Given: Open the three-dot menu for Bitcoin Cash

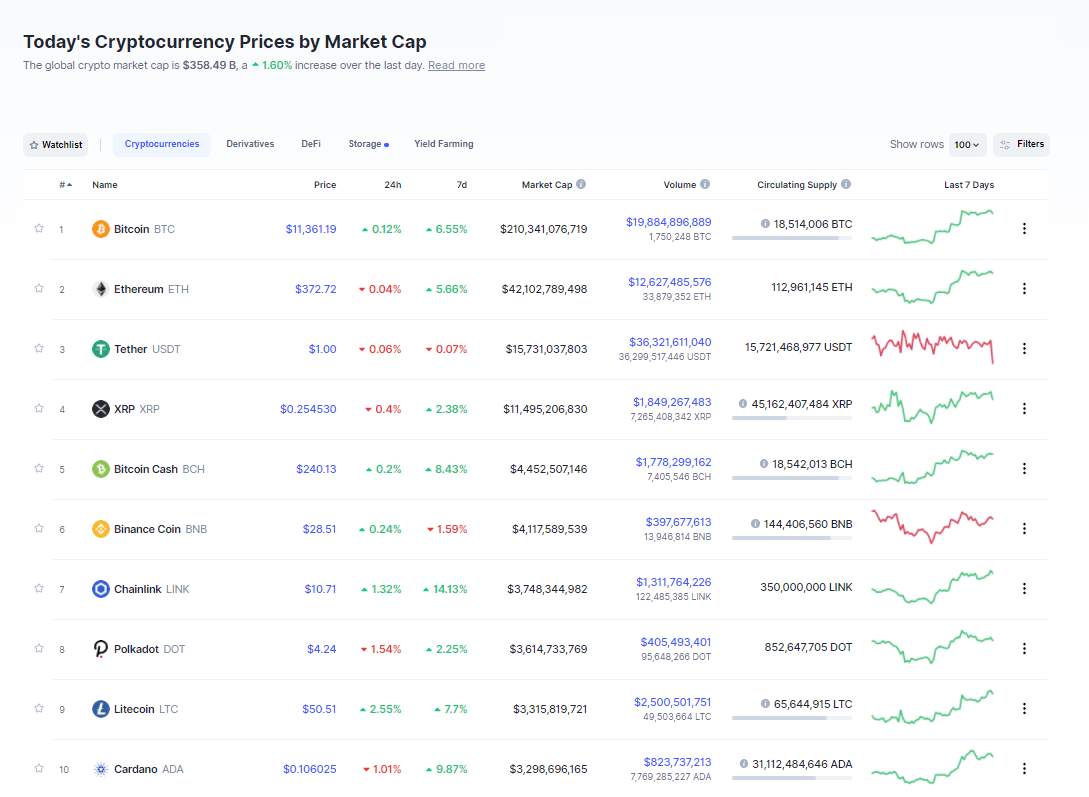Looking at the screenshot, I should tap(1024, 469).
